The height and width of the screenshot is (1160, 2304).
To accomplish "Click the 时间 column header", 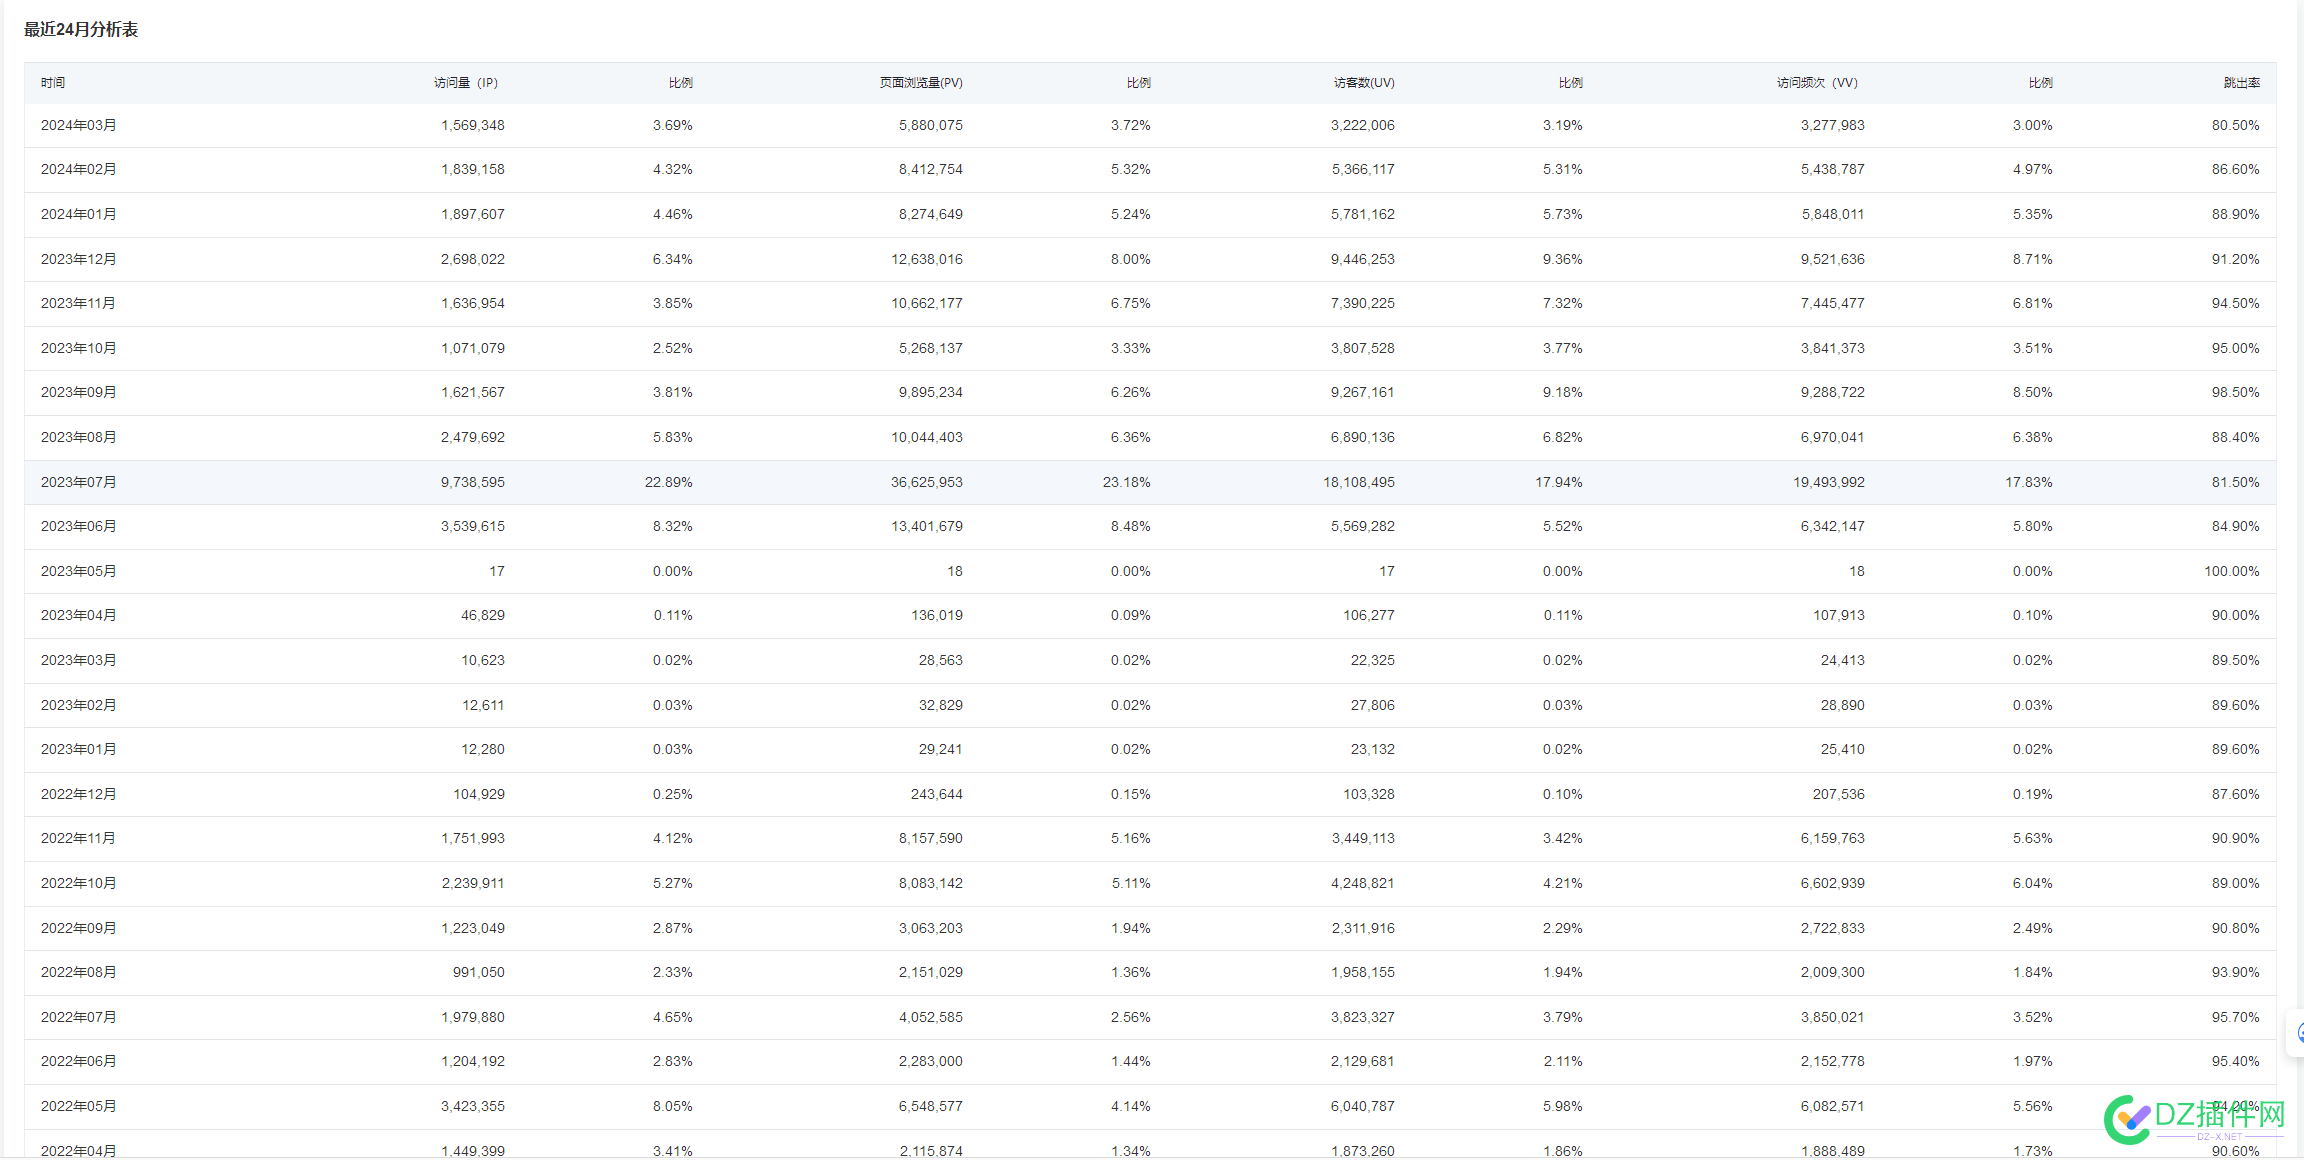I will [53, 83].
